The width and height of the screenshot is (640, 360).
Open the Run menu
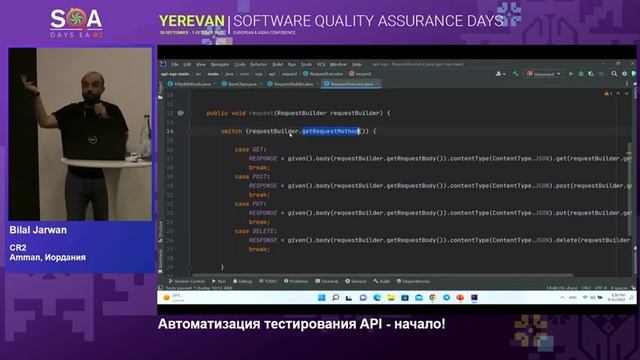pos(292,64)
